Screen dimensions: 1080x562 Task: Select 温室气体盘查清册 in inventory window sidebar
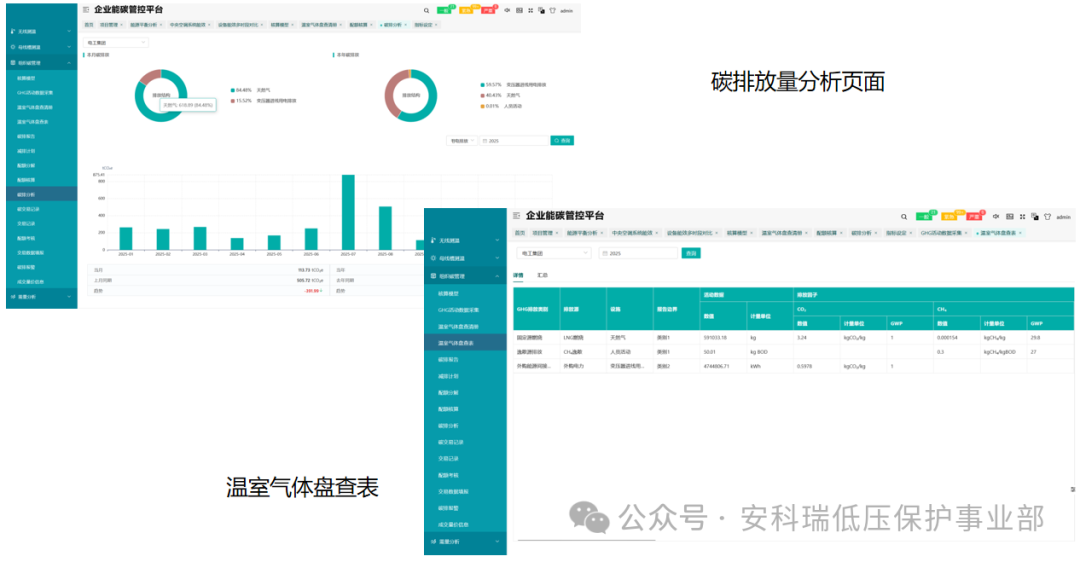pyautogui.click(x=459, y=326)
